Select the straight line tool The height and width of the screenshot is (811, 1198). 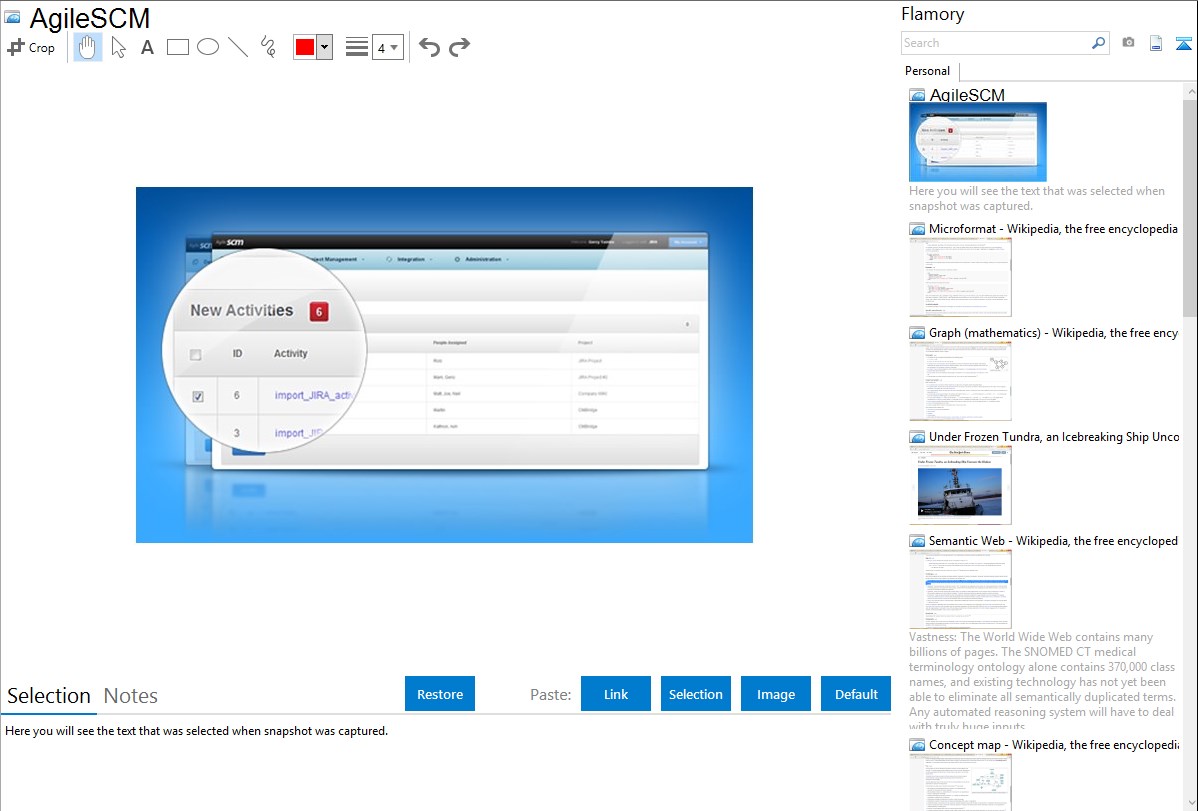pos(238,47)
